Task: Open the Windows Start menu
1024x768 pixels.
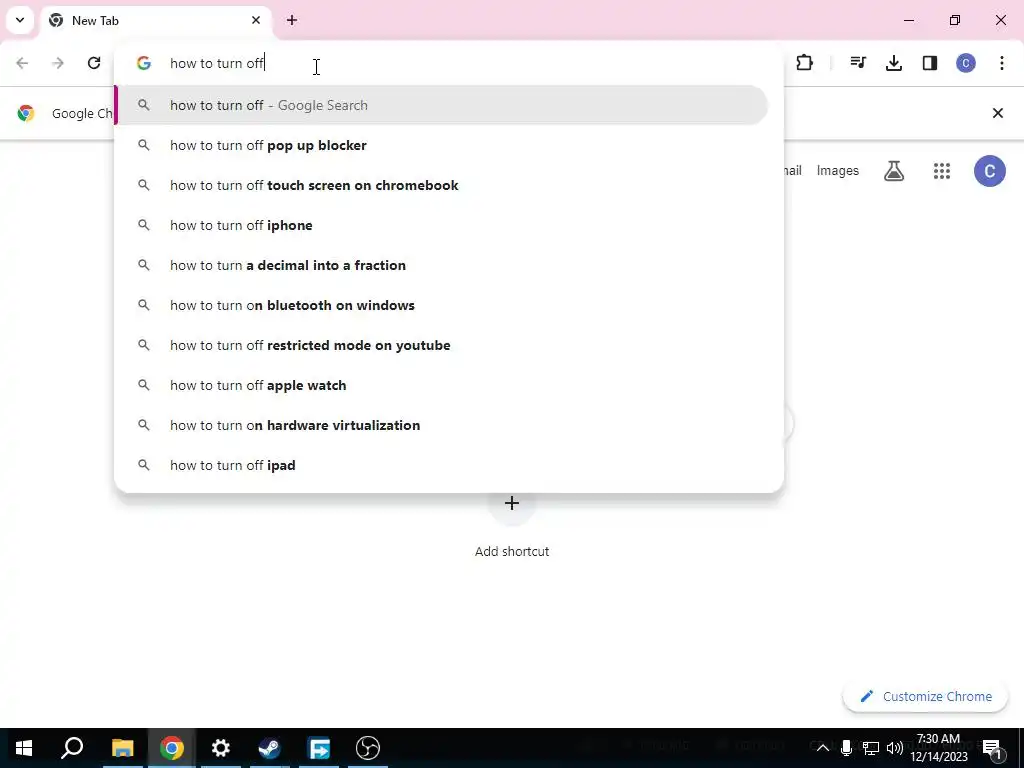Action: 24,748
